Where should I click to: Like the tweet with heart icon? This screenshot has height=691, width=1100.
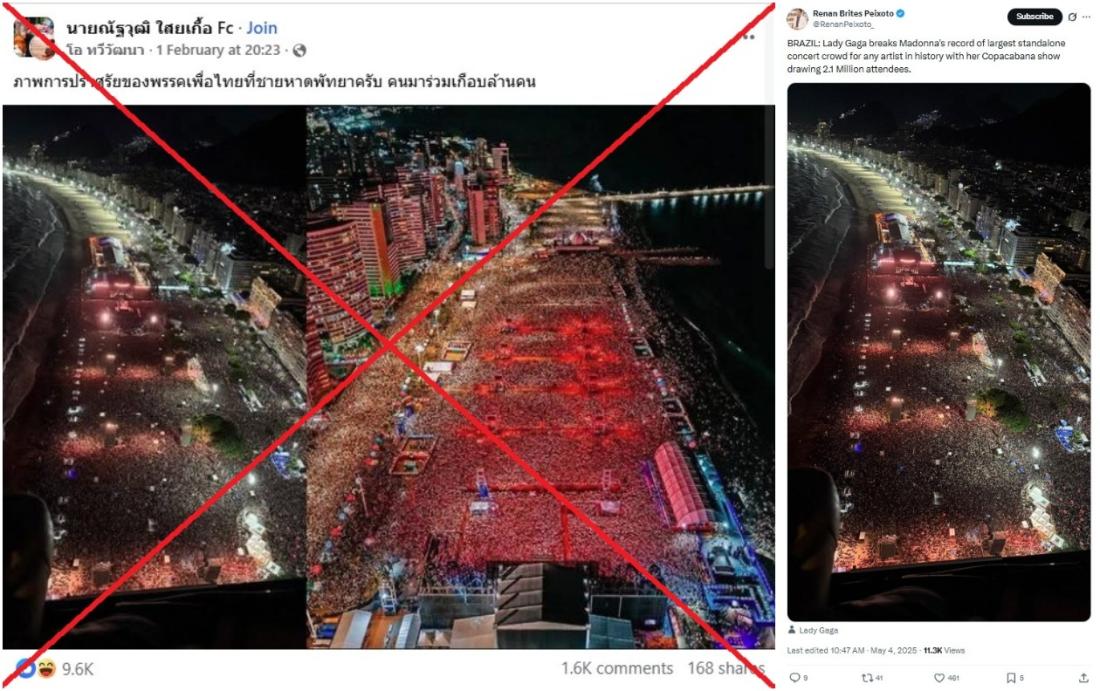[939, 678]
